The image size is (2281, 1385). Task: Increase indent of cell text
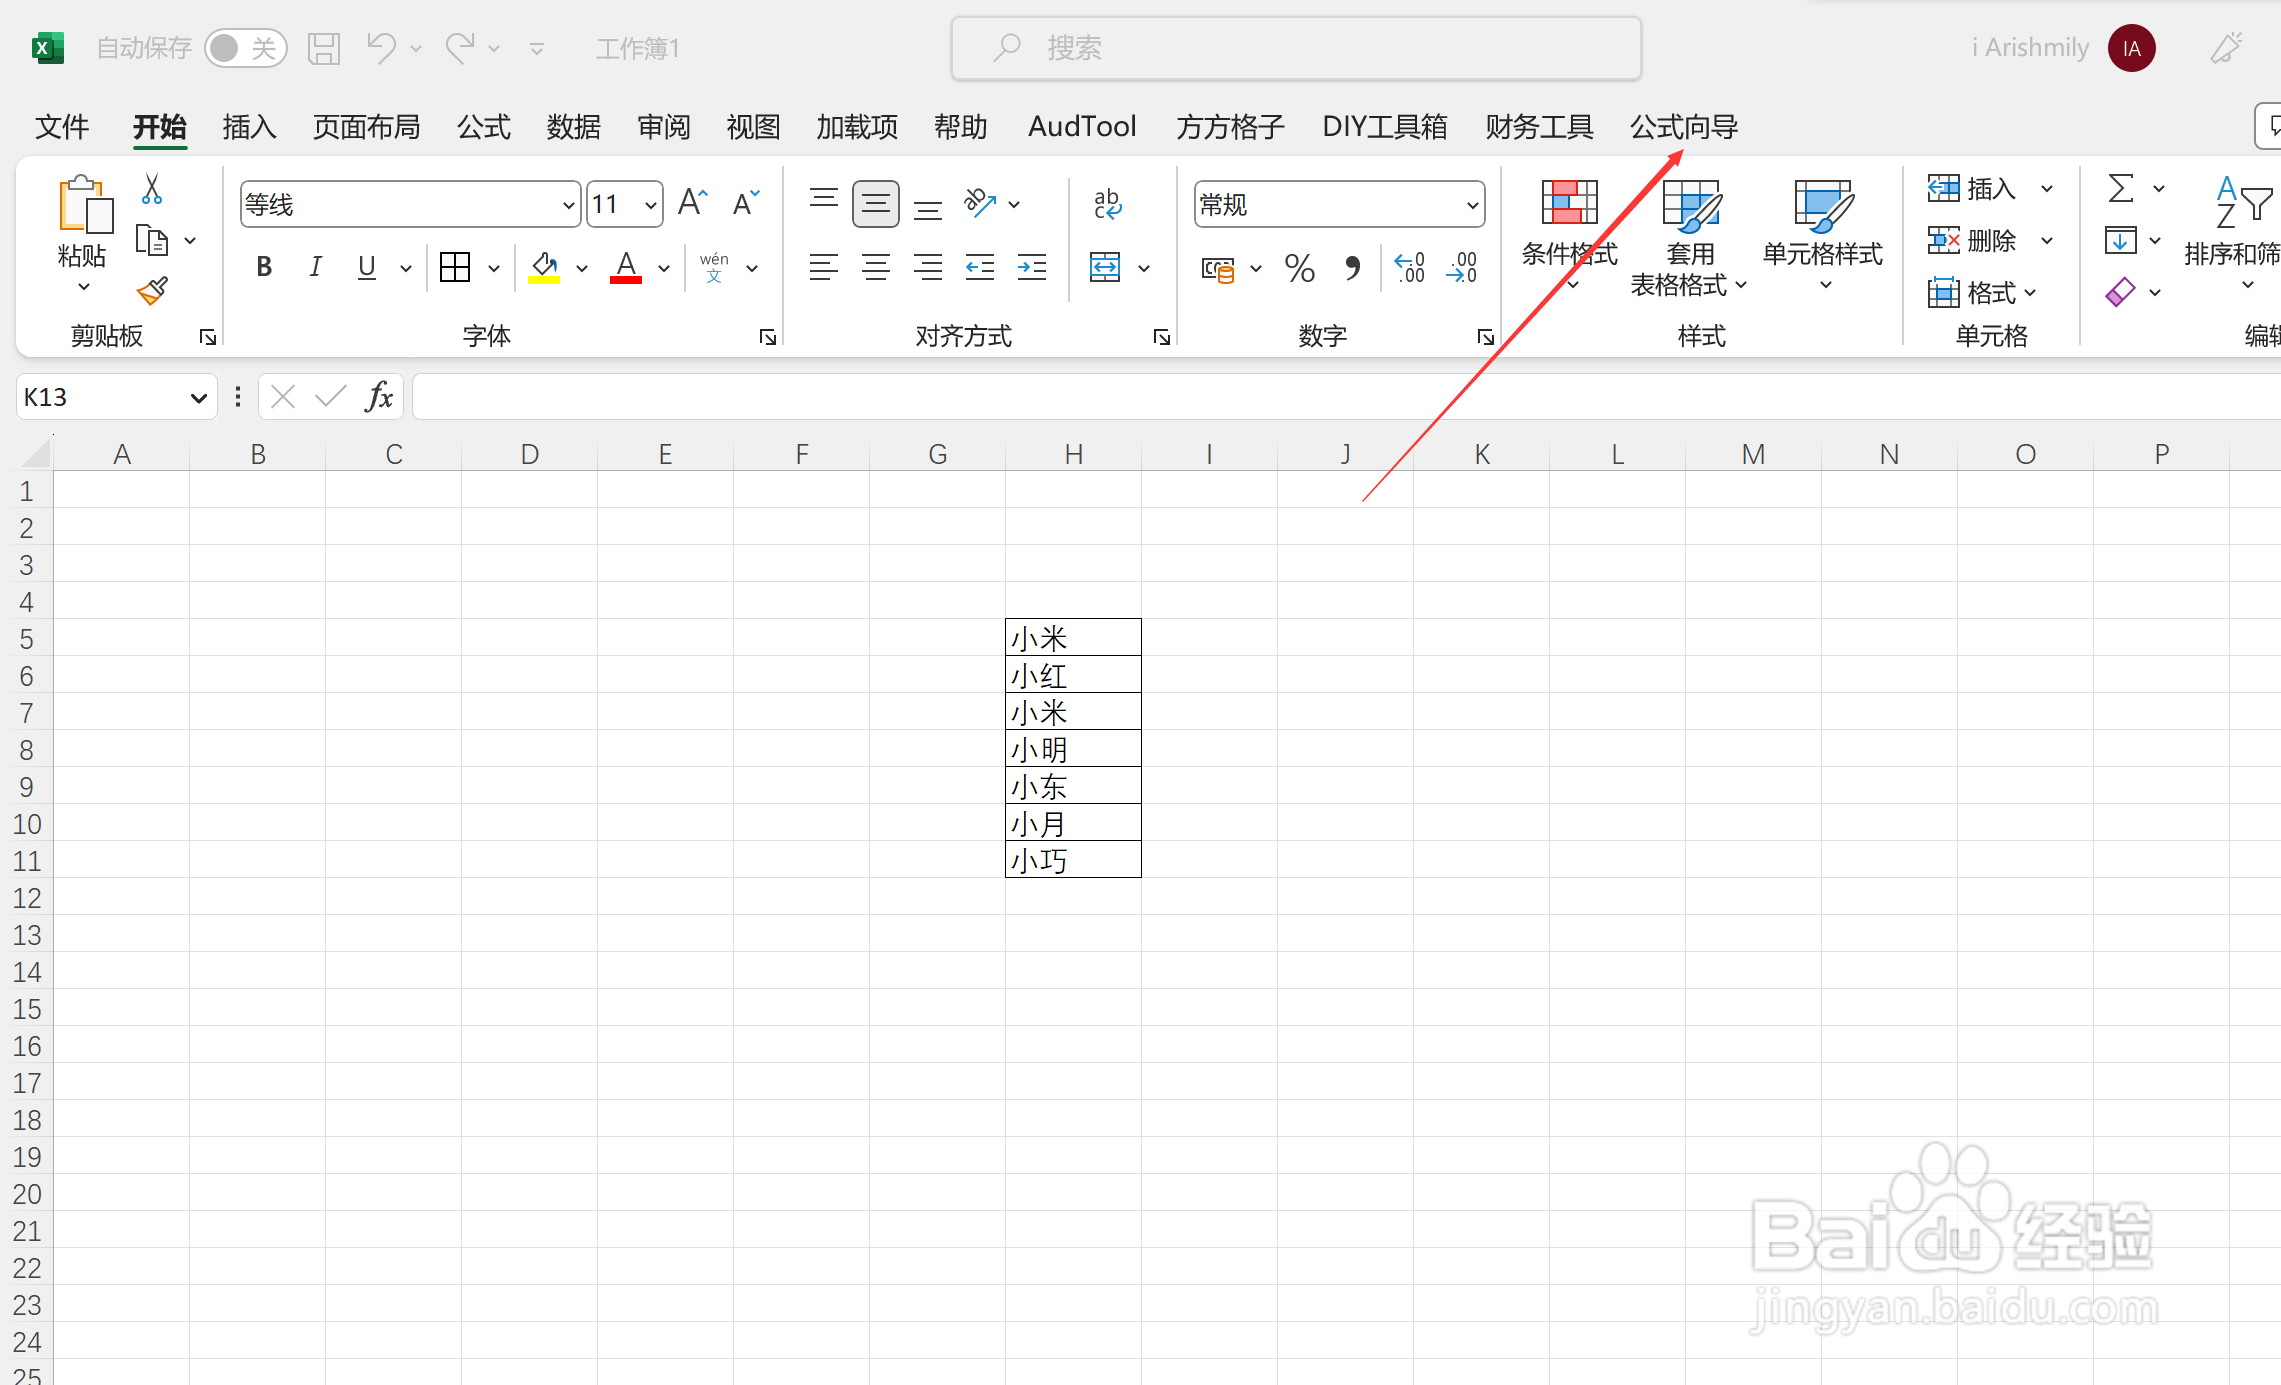(1032, 267)
